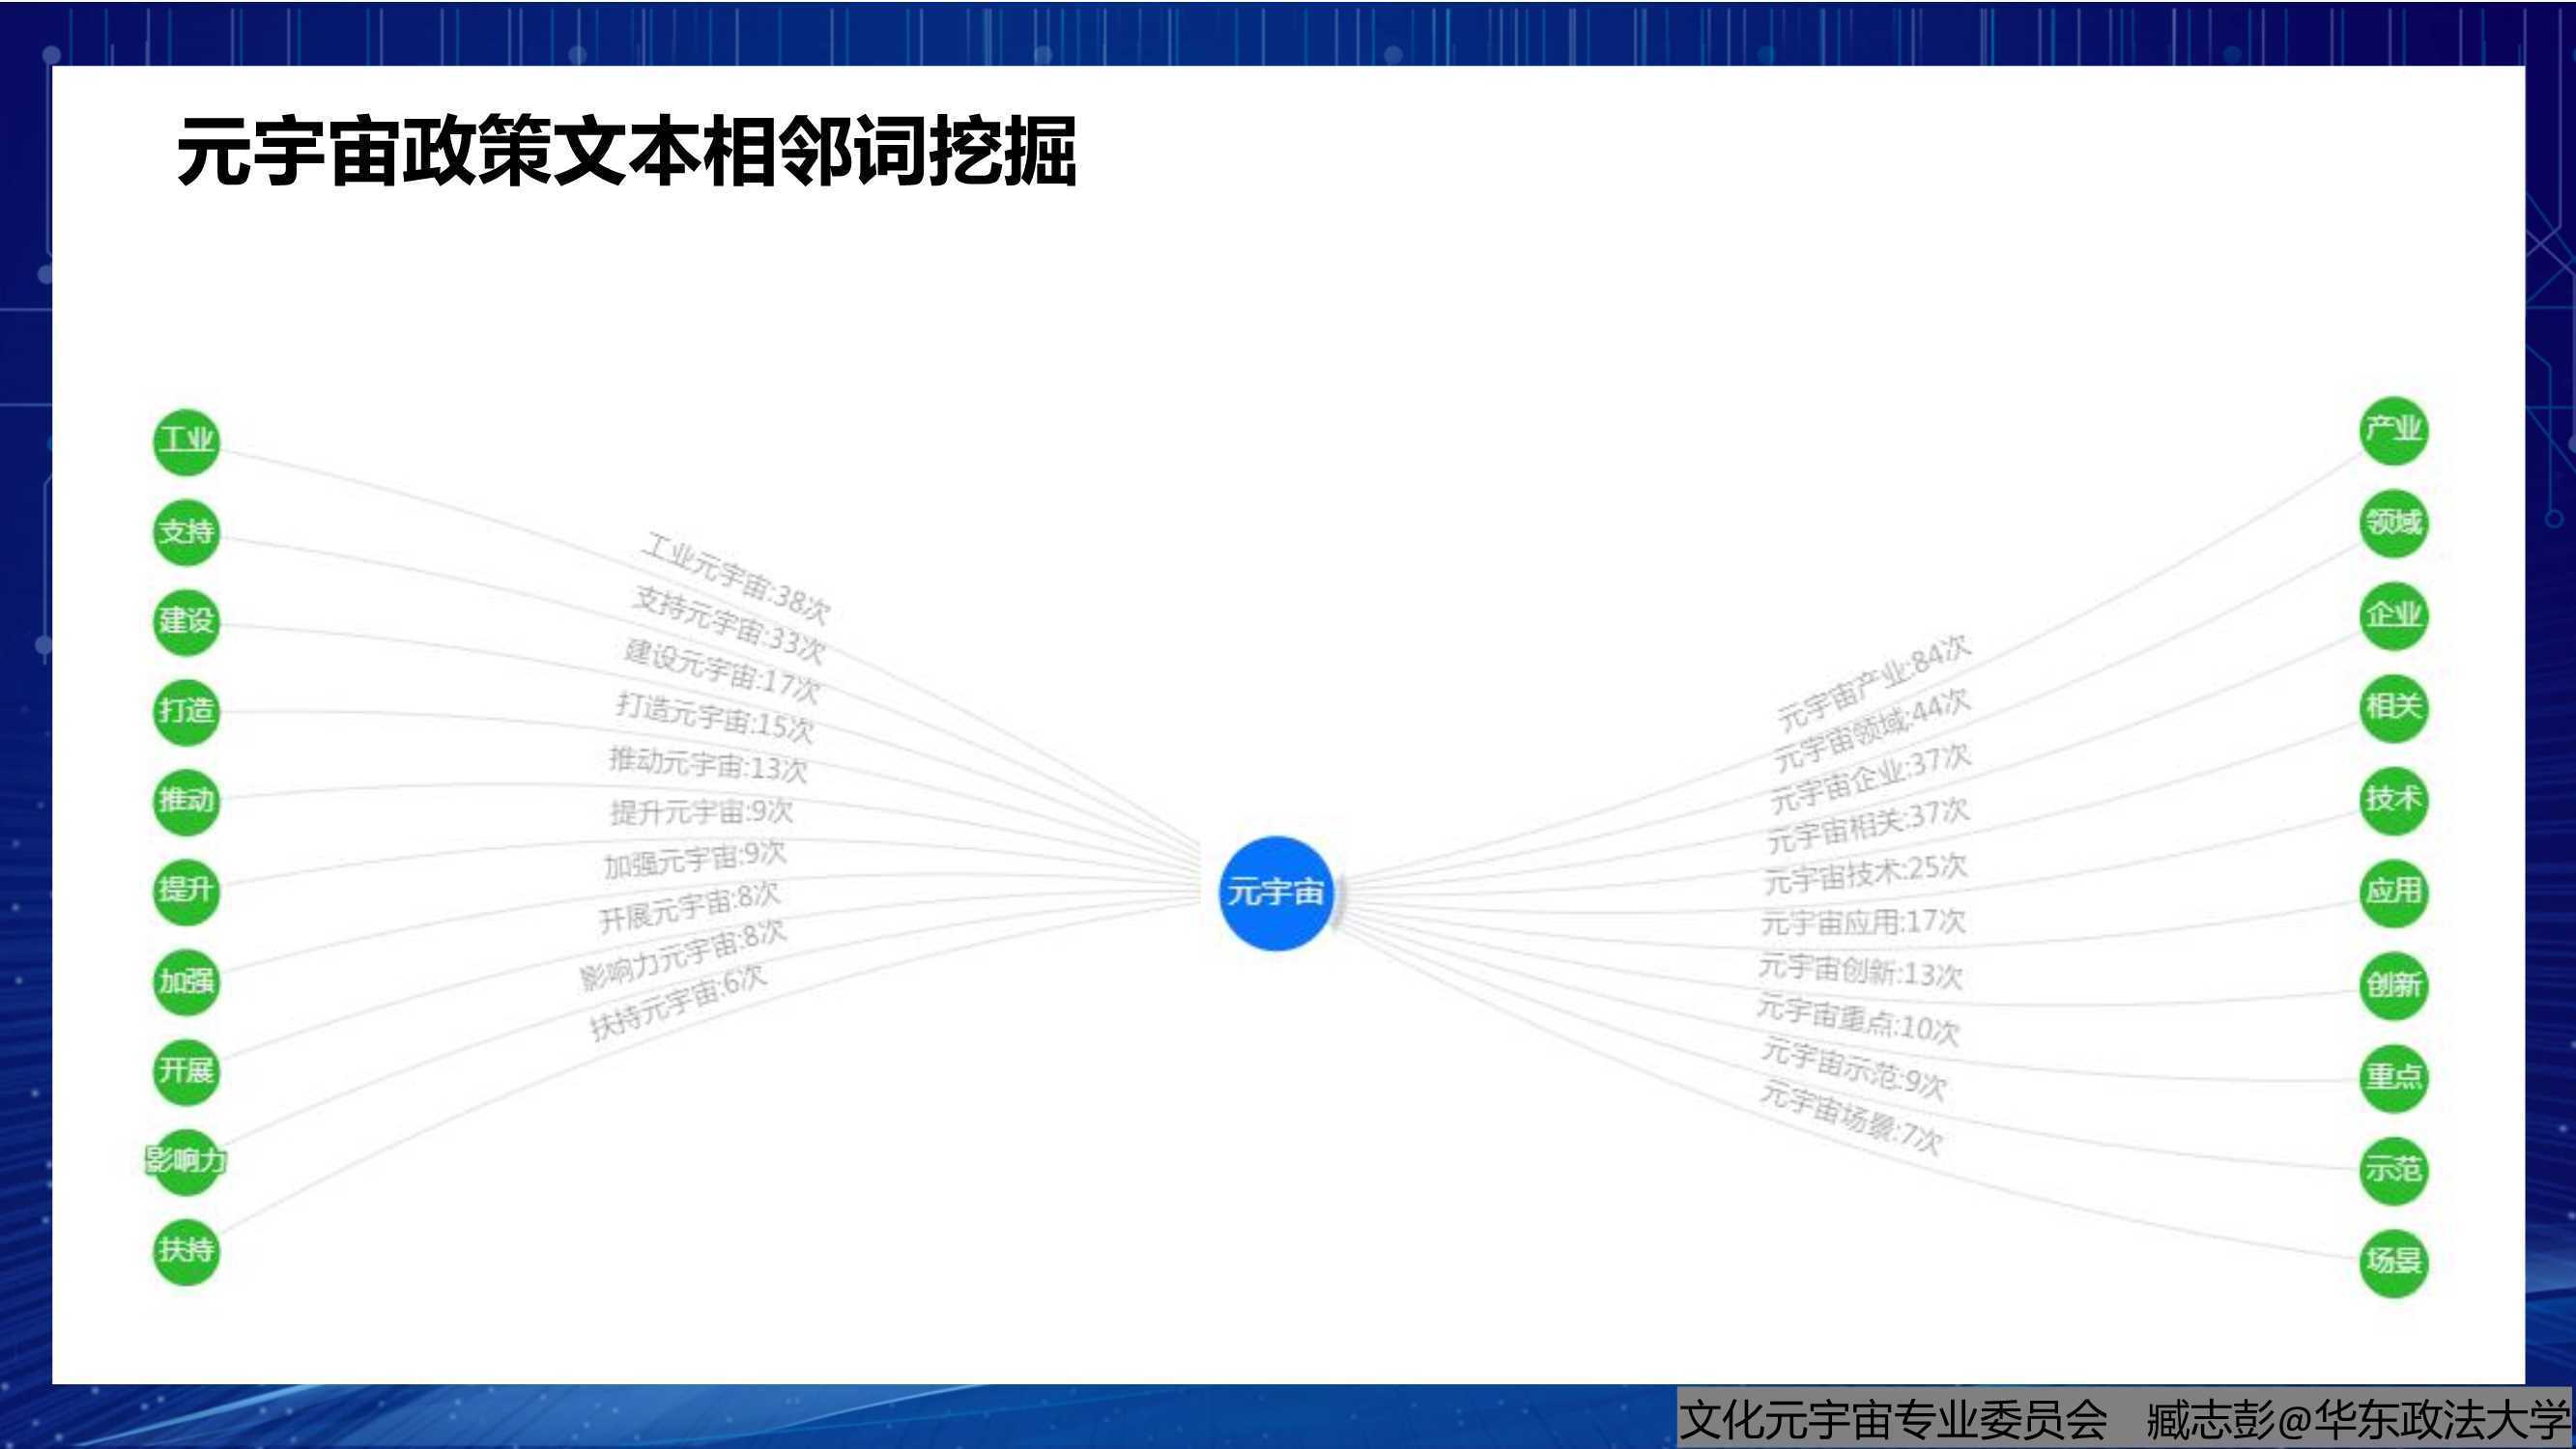The image size is (2576, 1449).
Task: Click the edge label 元宇宙示范:9次
Action: (x=1854, y=1068)
